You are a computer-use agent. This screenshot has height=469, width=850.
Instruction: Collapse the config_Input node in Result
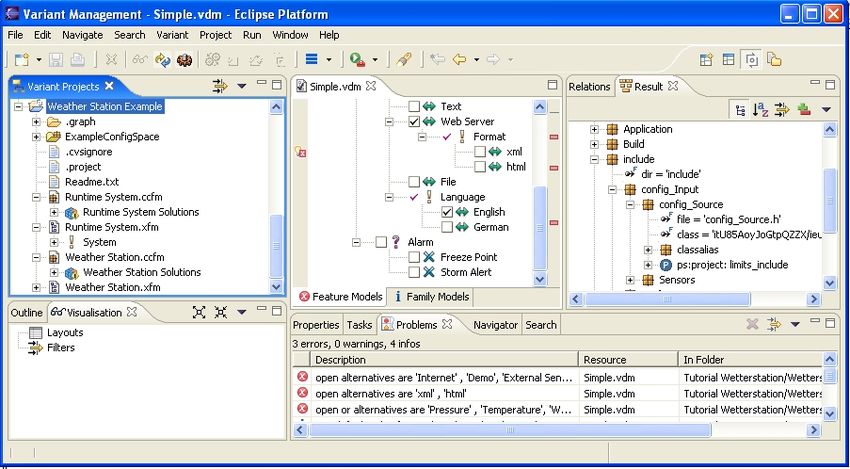click(x=613, y=190)
